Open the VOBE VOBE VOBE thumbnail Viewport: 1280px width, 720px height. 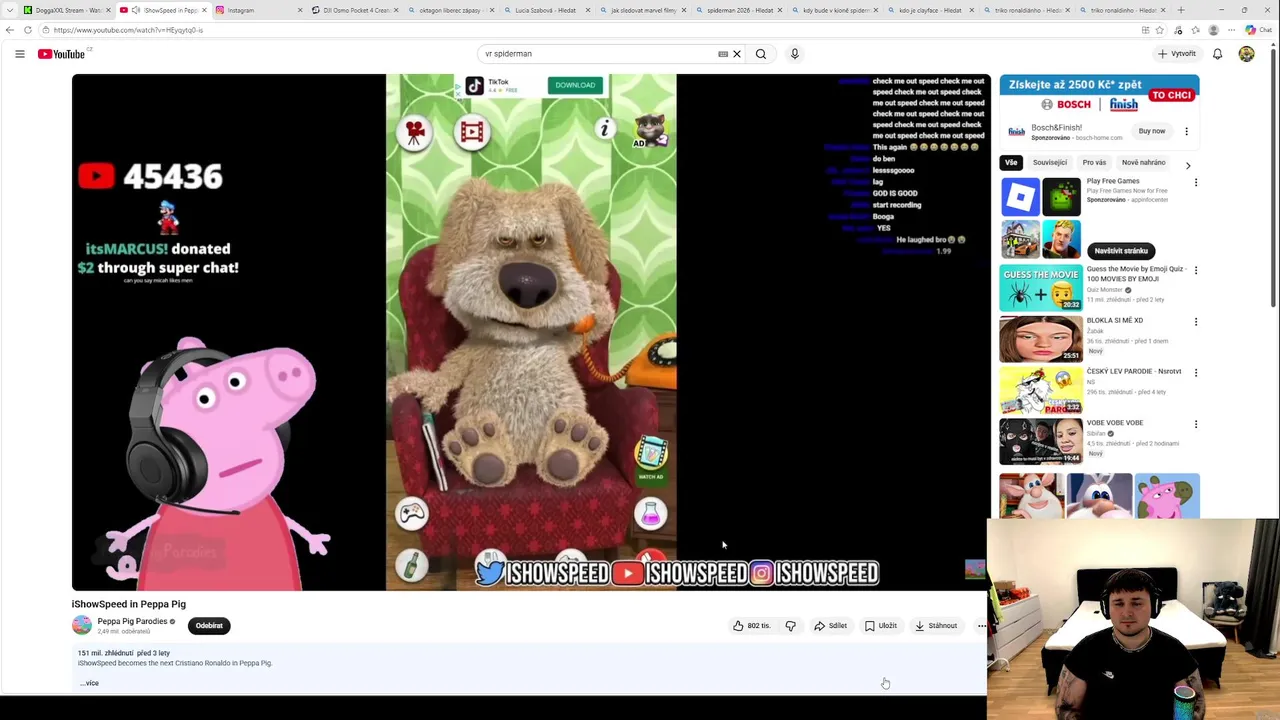pyautogui.click(x=1040, y=441)
